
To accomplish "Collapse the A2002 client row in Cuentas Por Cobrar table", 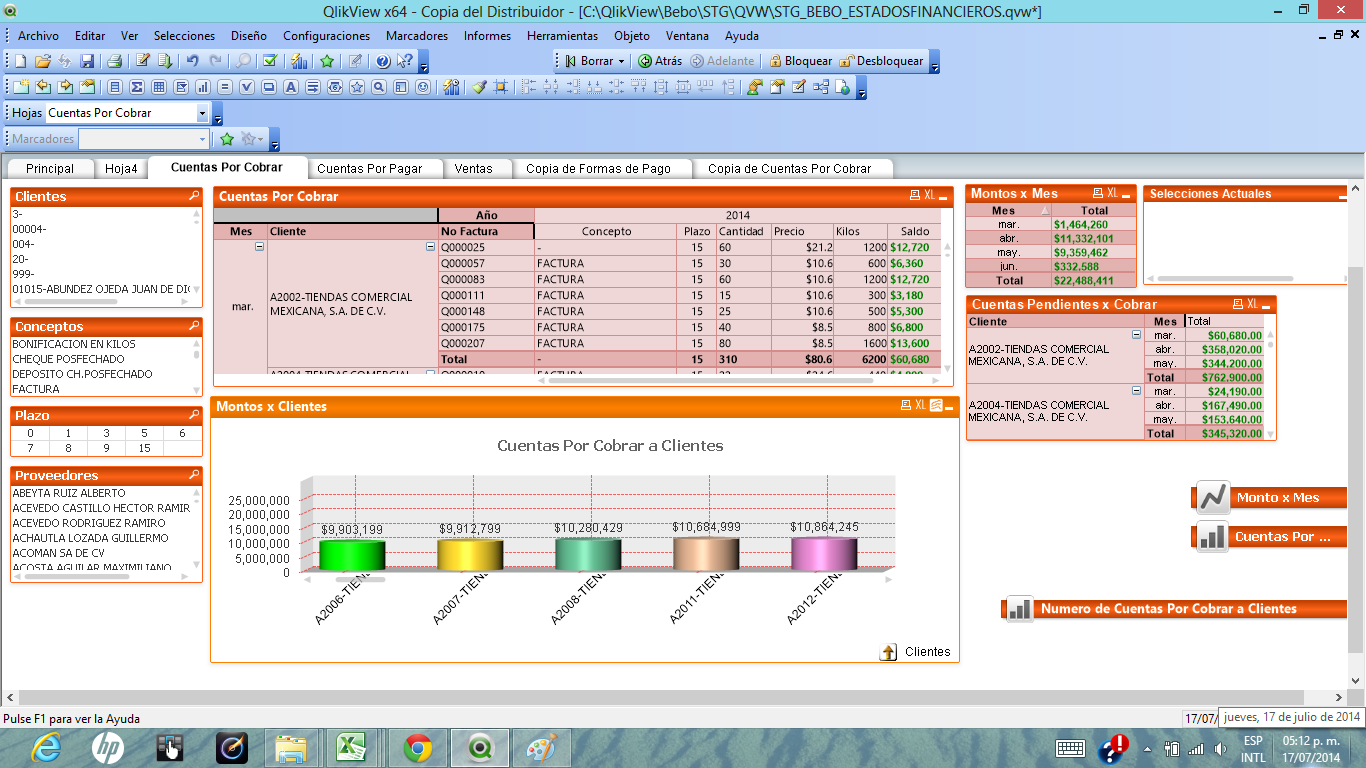I will coord(431,246).
